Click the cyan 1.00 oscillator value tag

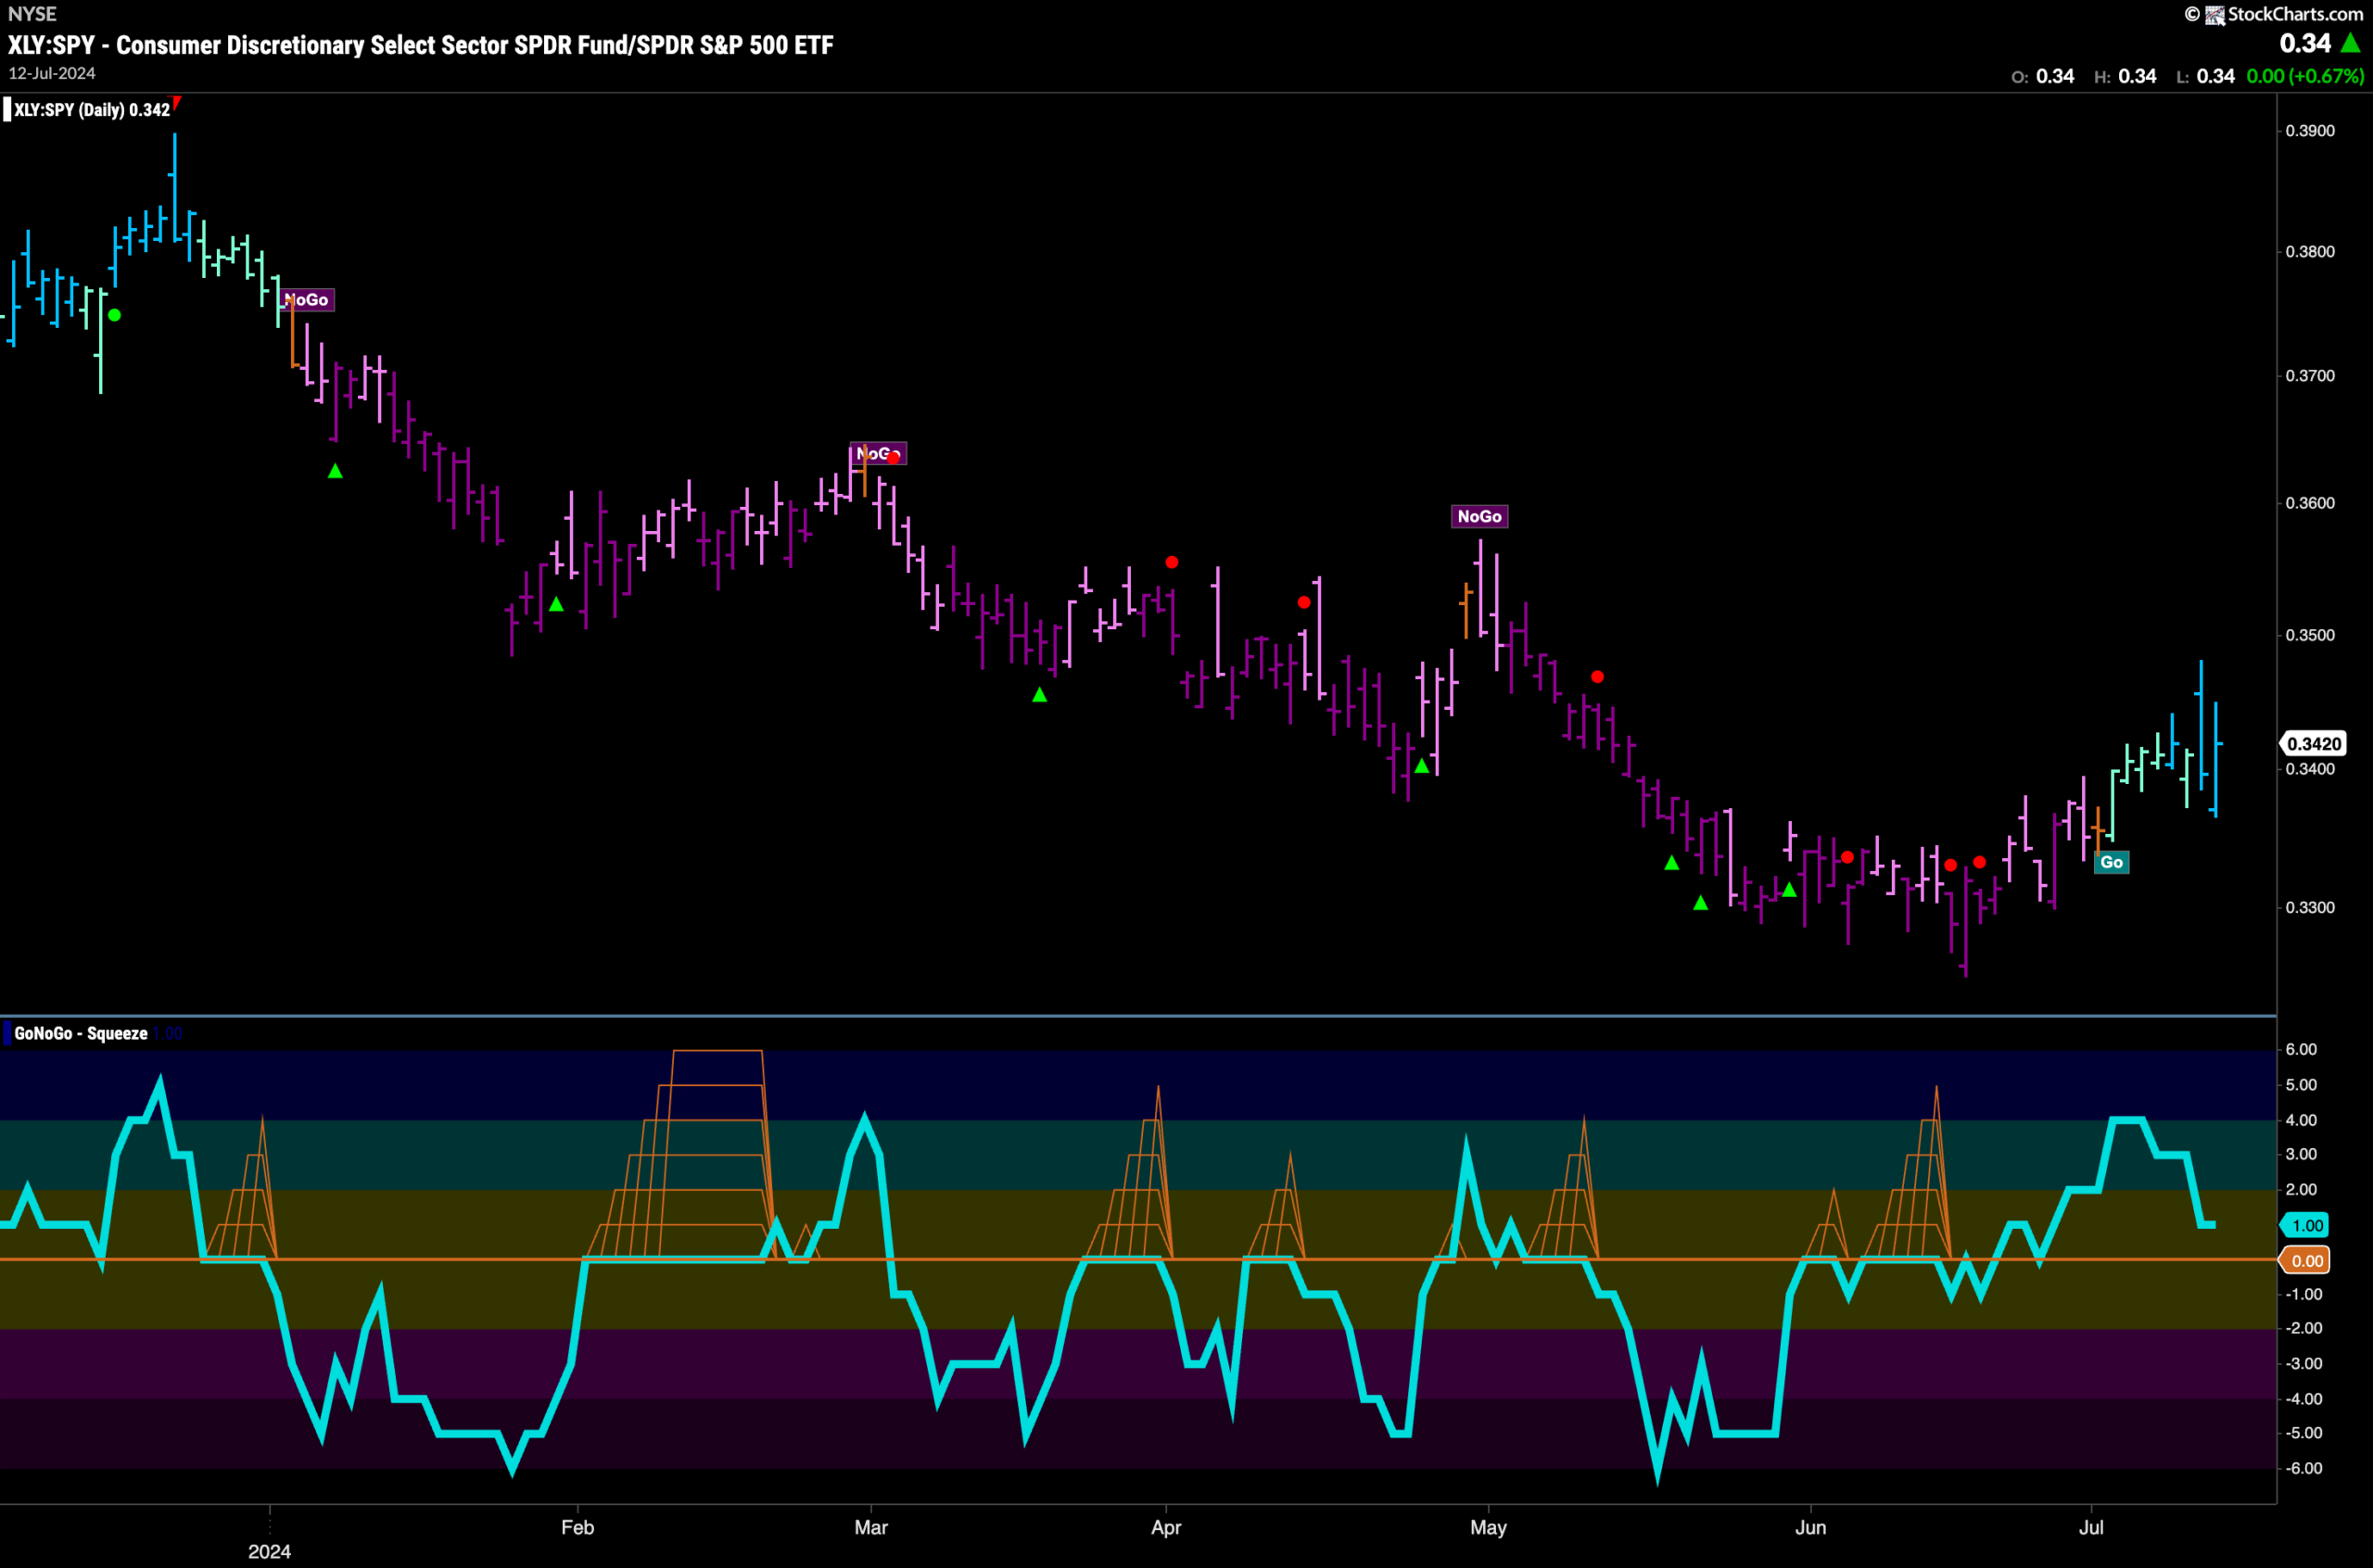pyautogui.click(x=2305, y=1225)
